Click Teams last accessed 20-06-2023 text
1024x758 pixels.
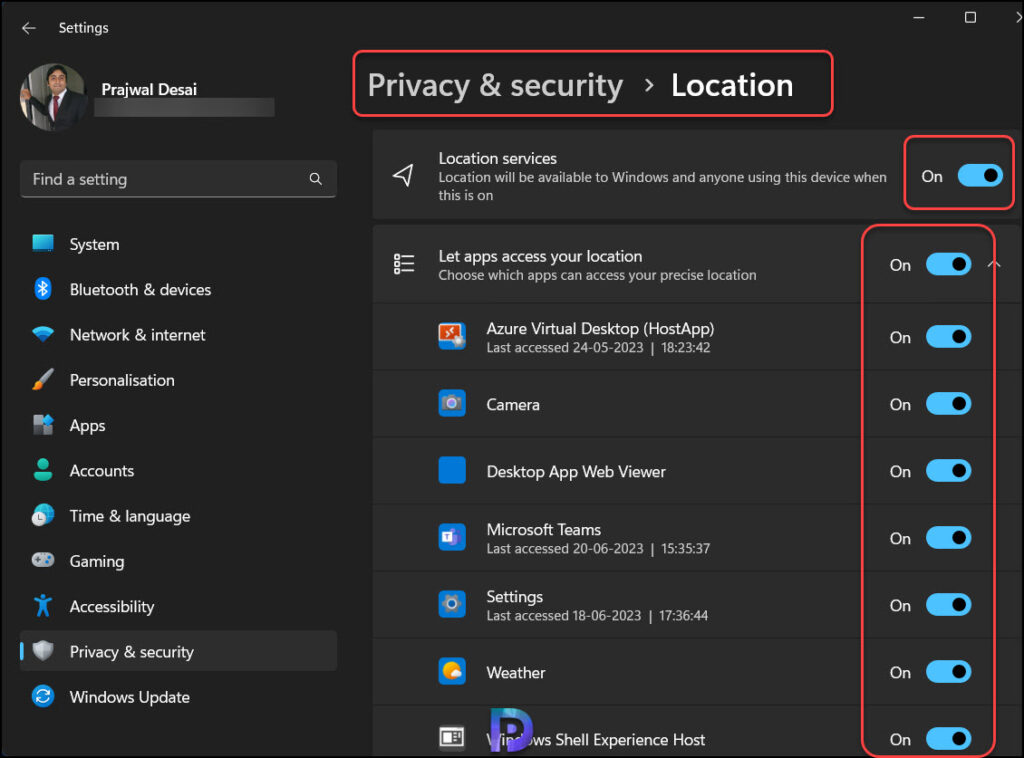[x=598, y=549]
